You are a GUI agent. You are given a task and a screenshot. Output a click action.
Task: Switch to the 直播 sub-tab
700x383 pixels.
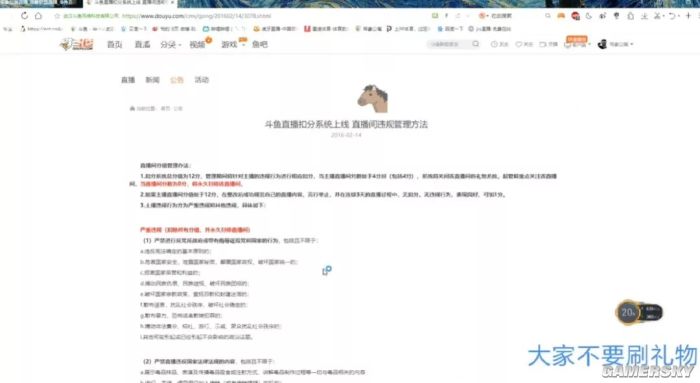(x=128, y=80)
